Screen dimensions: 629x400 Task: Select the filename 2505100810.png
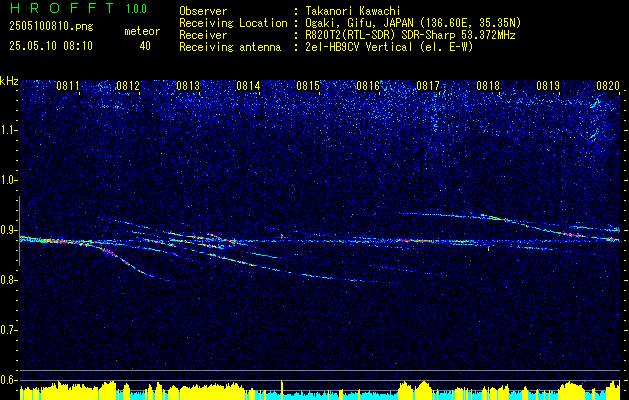pyautogui.click(x=51, y=26)
